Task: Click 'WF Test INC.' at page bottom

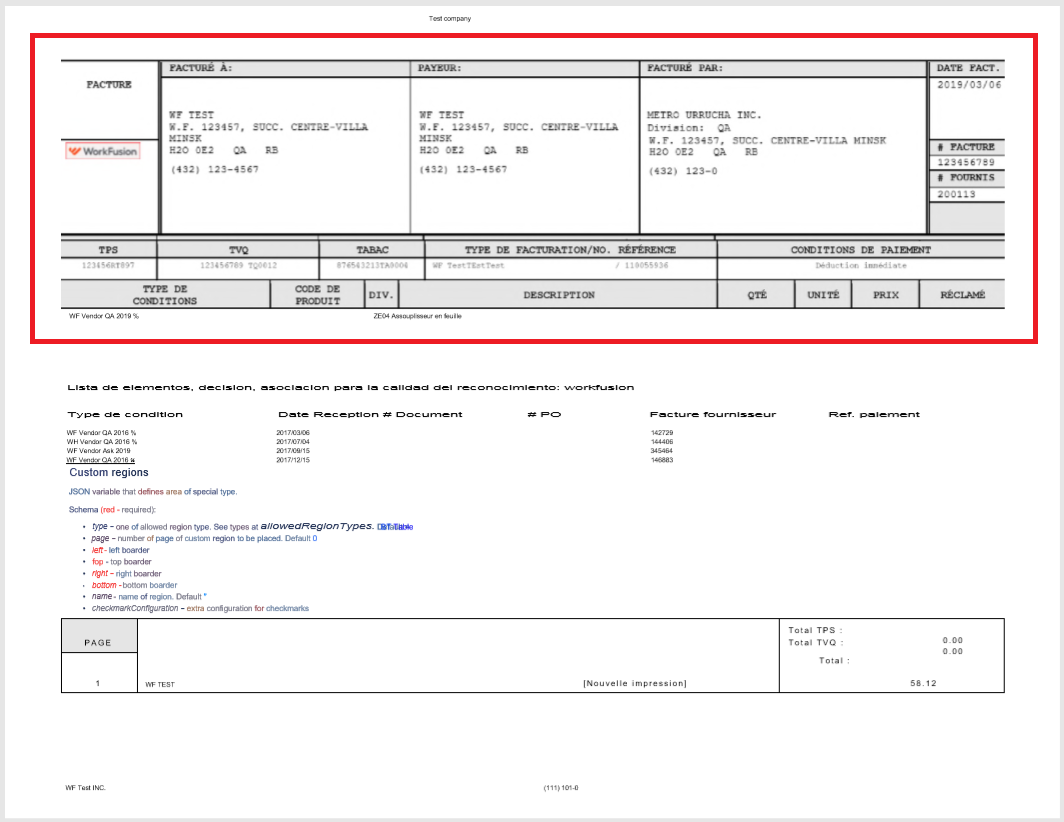Action: [x=86, y=788]
